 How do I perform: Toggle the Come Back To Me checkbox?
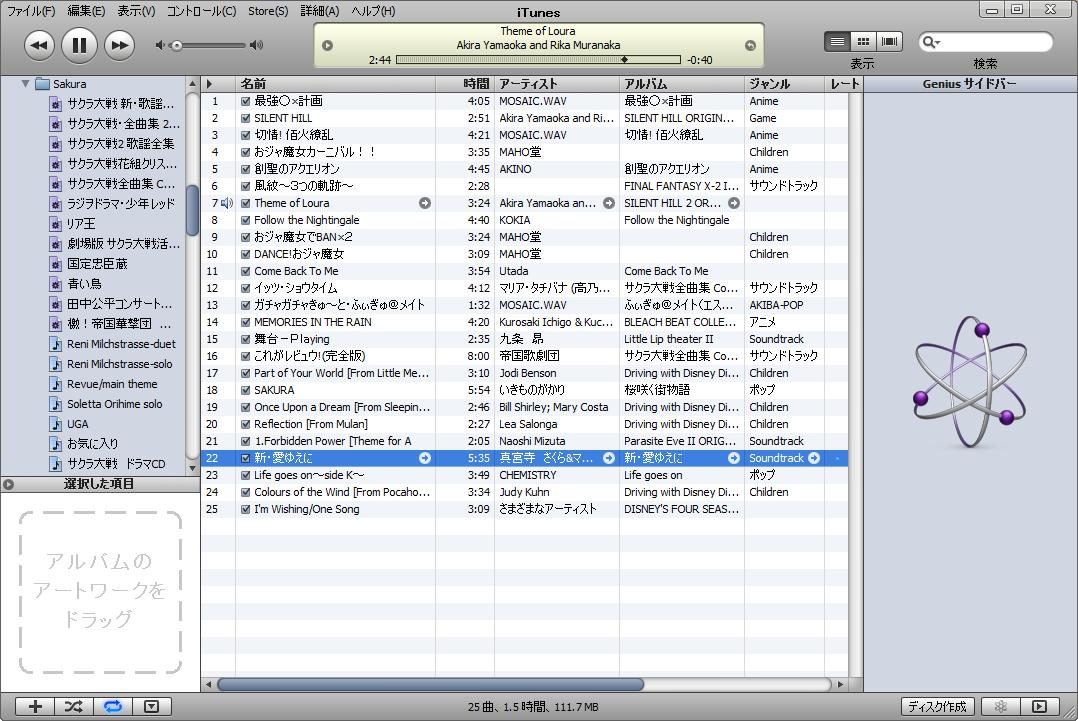pyautogui.click(x=245, y=271)
